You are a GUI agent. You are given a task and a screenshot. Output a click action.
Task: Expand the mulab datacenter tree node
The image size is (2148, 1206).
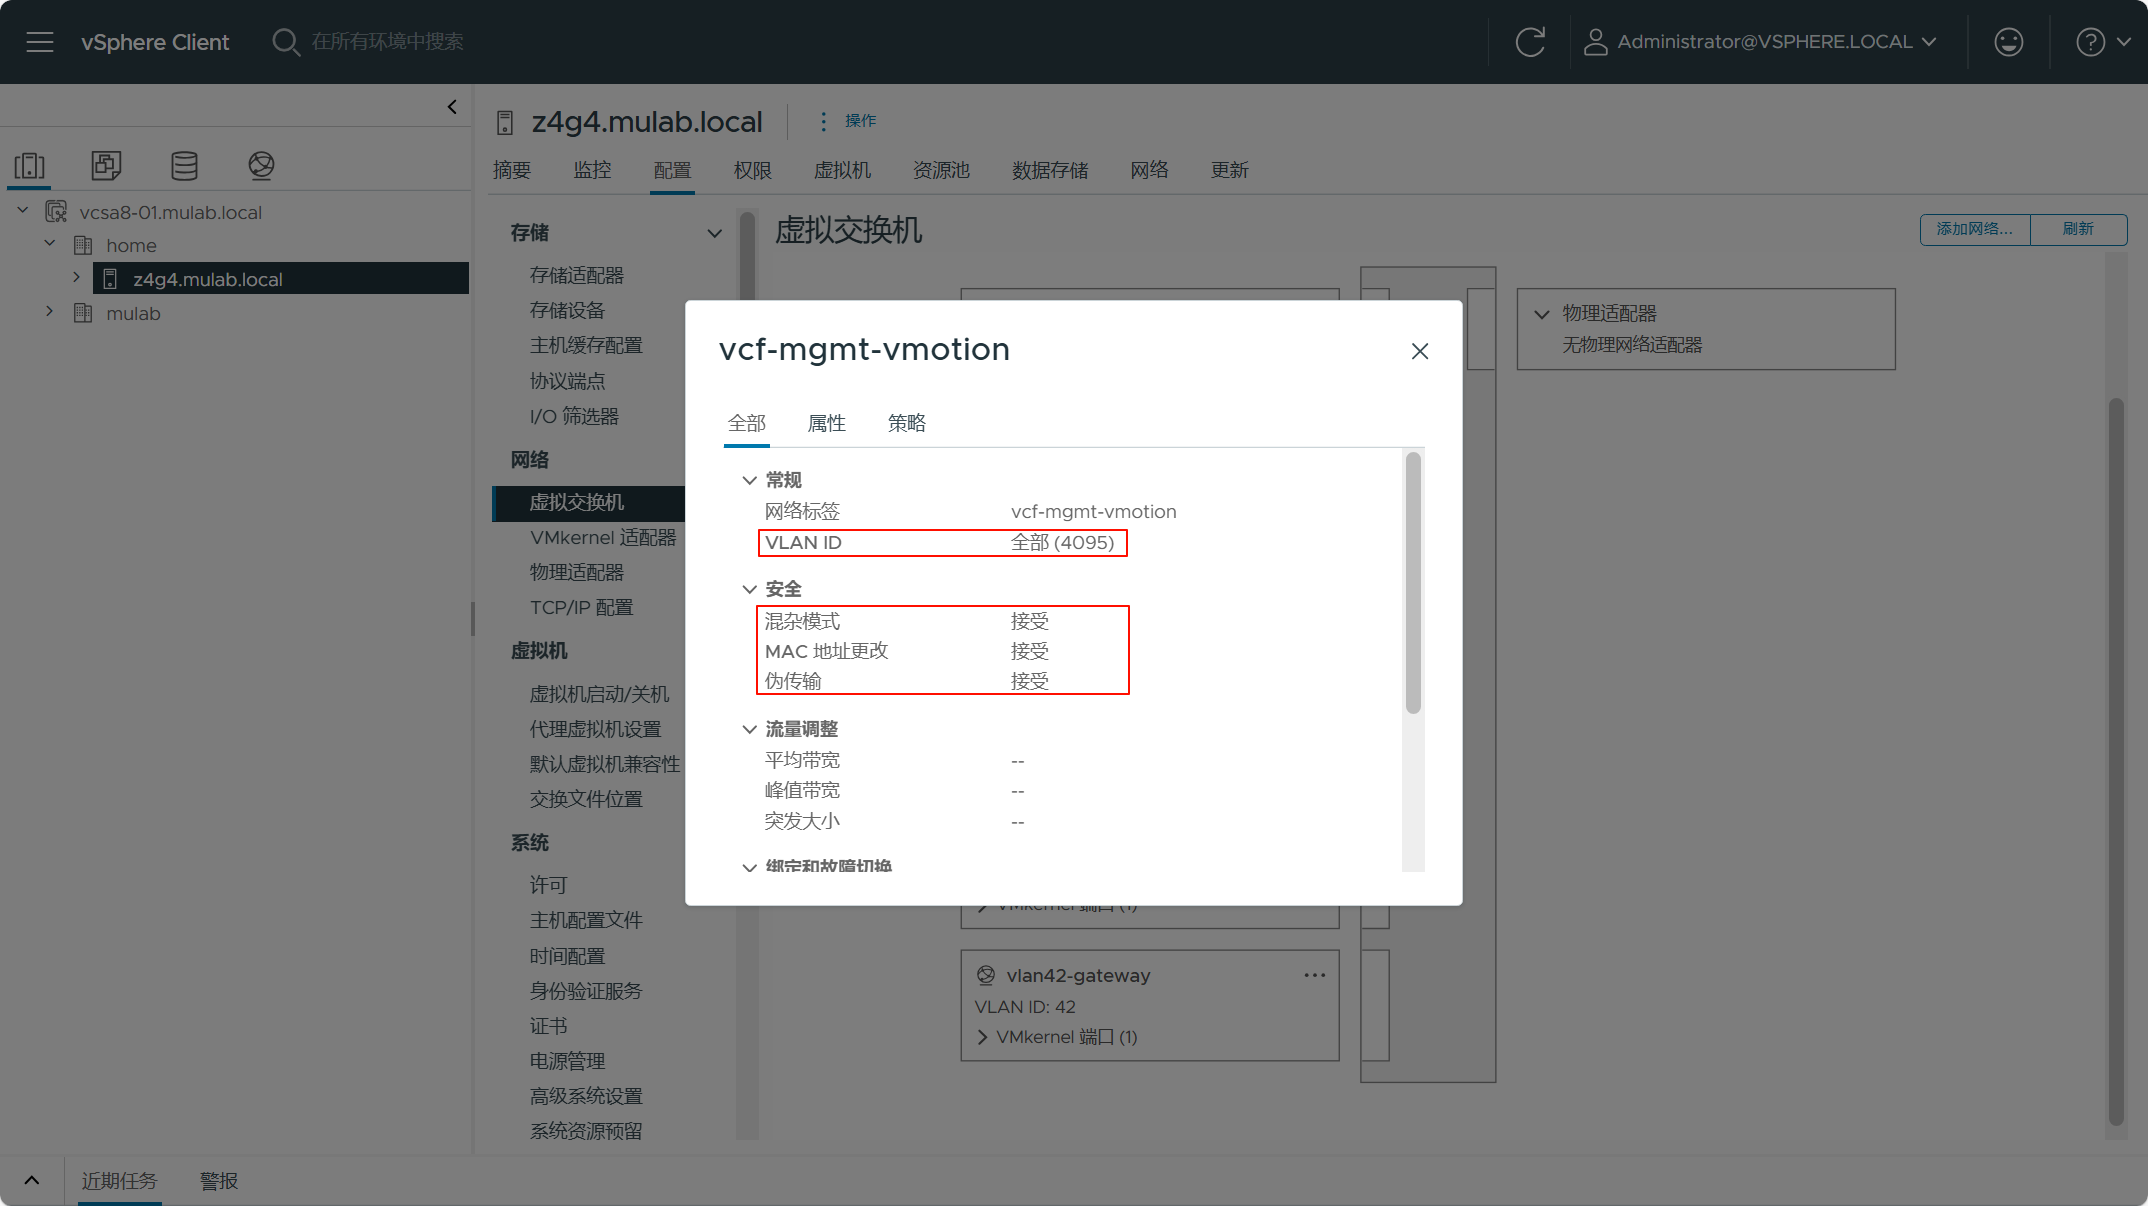[49, 312]
